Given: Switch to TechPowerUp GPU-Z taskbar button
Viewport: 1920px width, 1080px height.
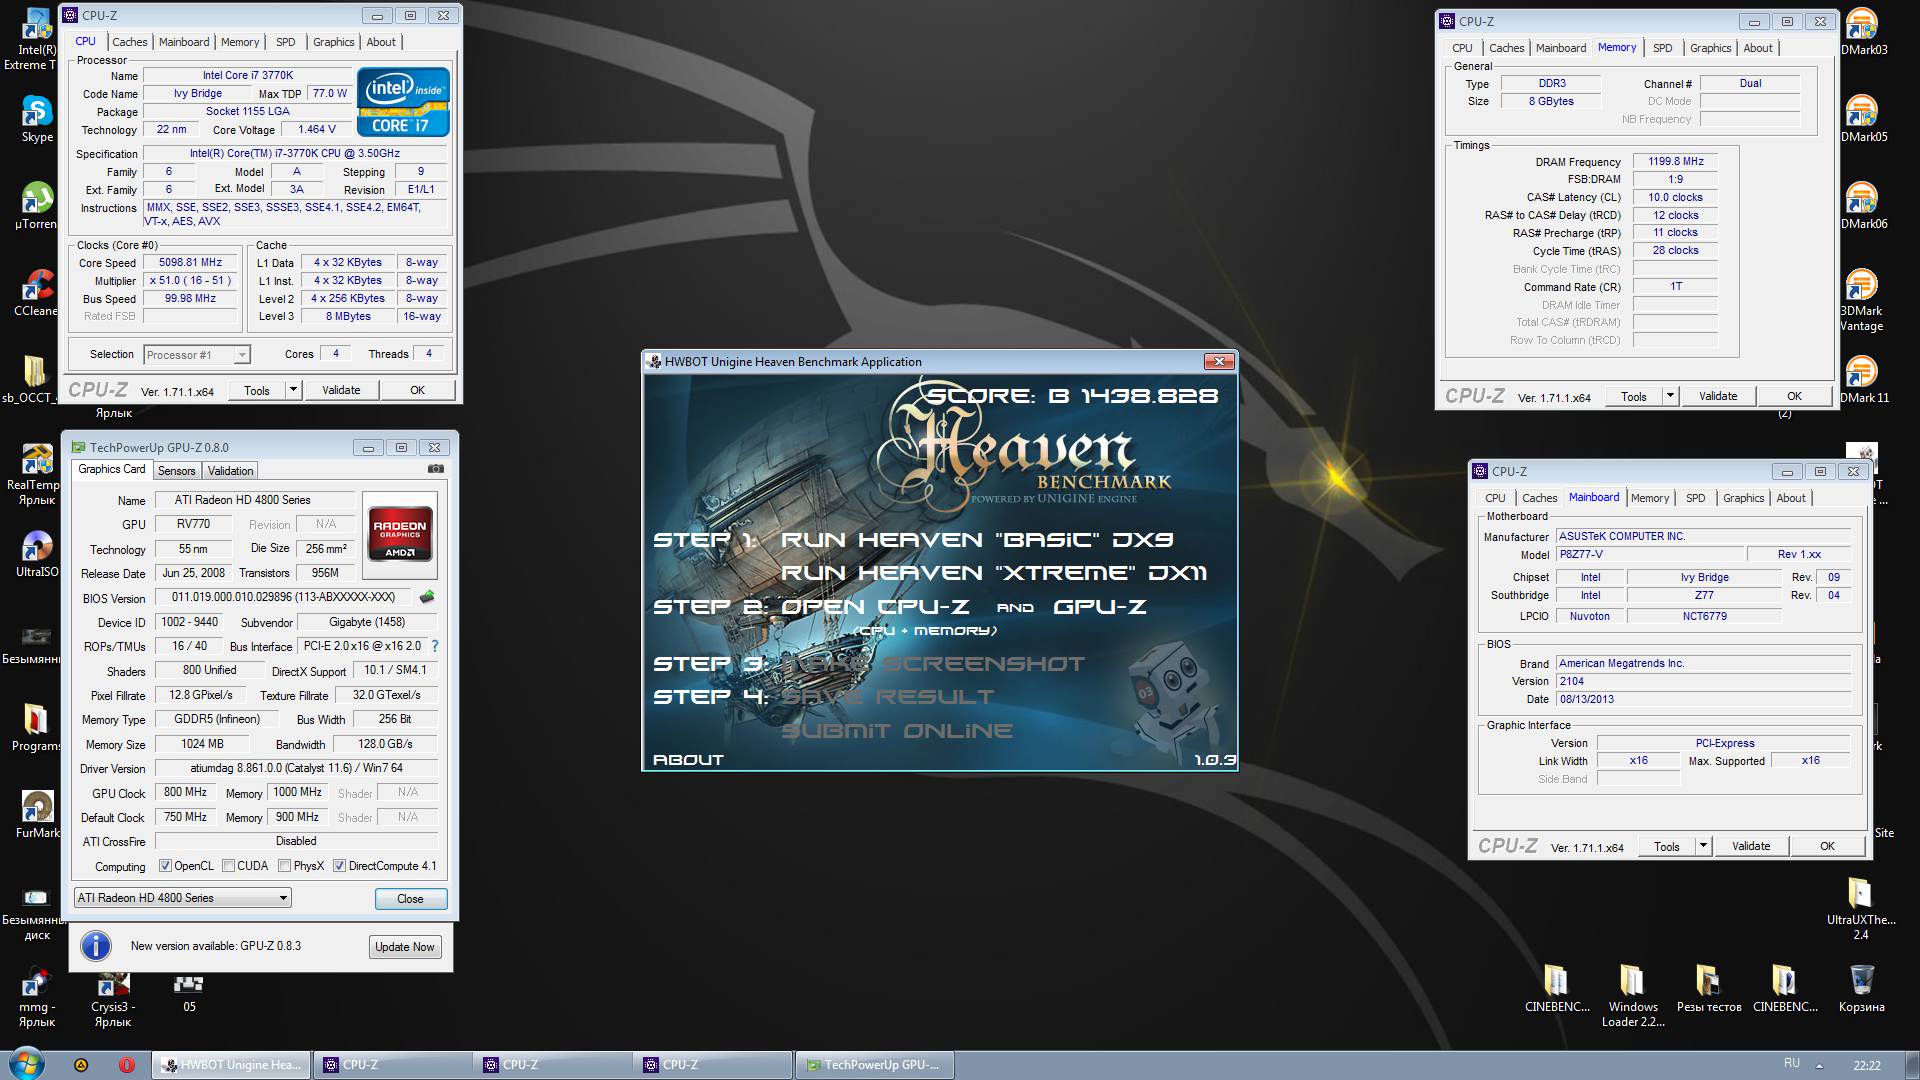Looking at the screenshot, I should pyautogui.click(x=874, y=1065).
